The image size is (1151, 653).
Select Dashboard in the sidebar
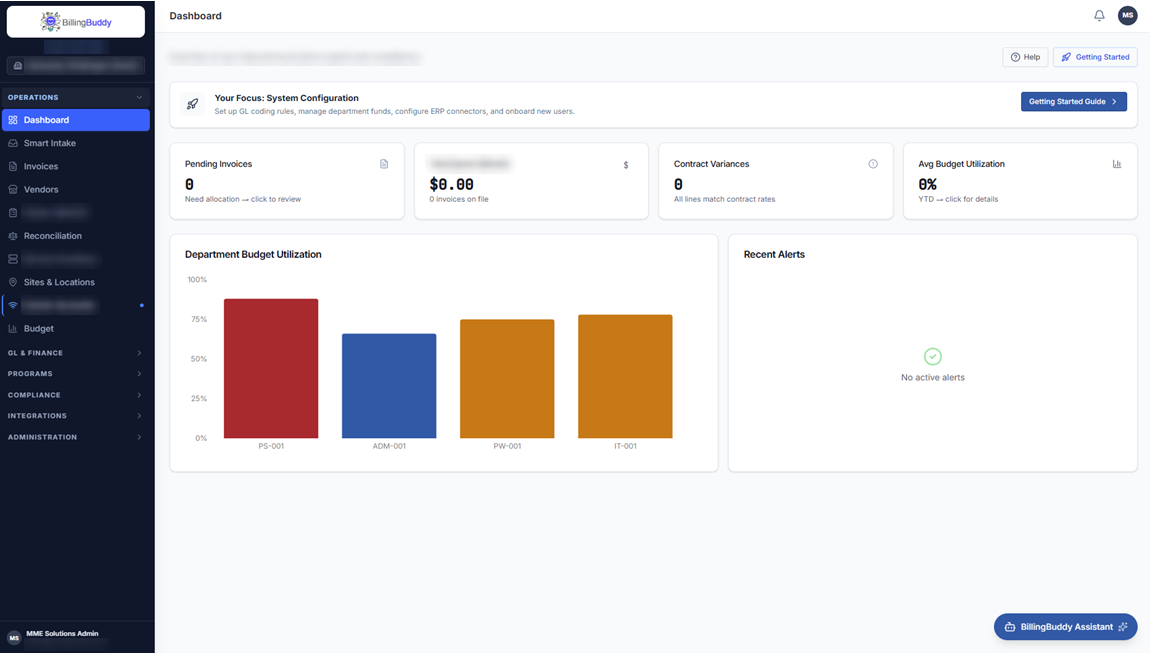tap(76, 120)
